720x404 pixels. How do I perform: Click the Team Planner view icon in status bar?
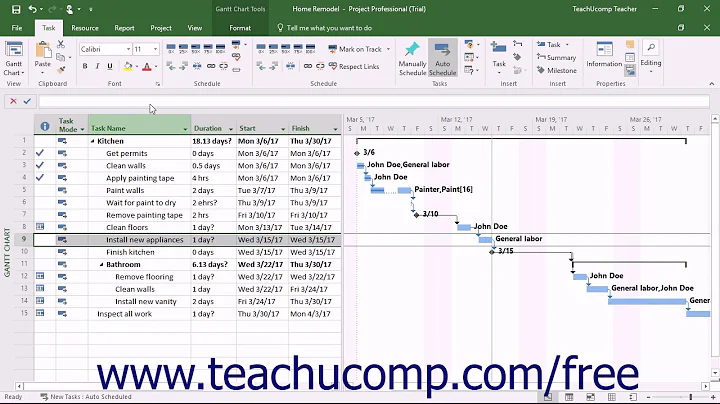click(591, 397)
